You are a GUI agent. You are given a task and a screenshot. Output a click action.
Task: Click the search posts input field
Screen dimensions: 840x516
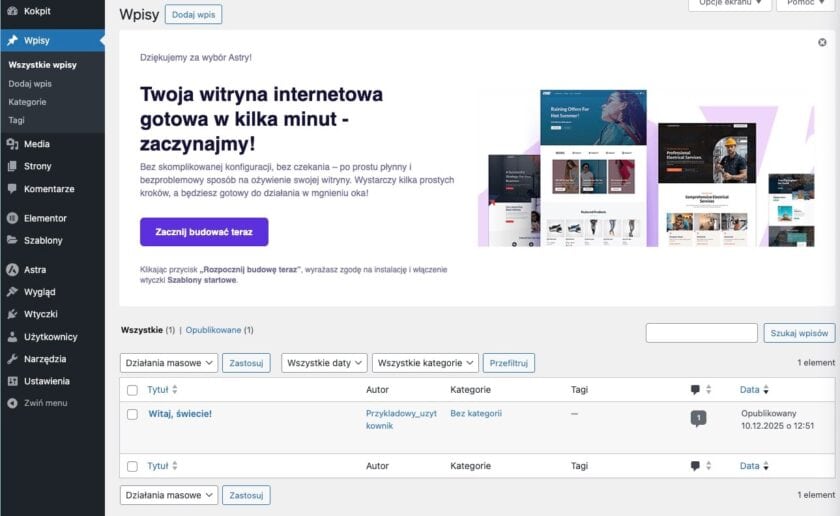[x=701, y=333]
